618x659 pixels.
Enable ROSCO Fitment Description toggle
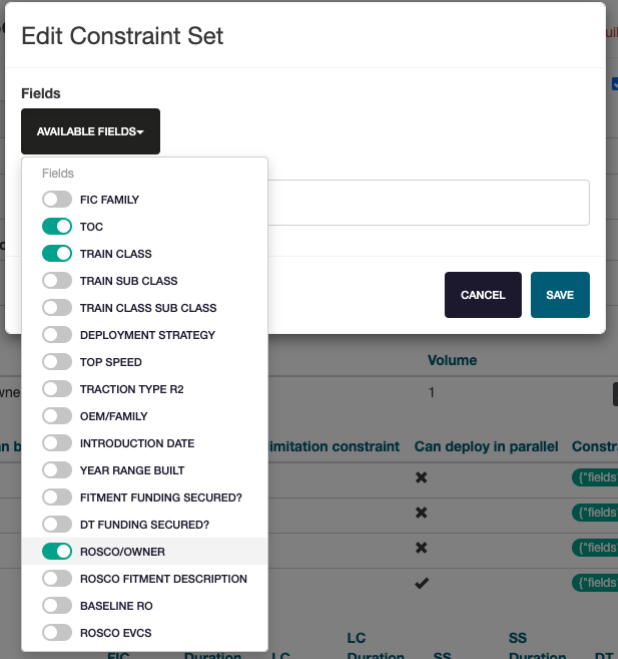[57, 578]
